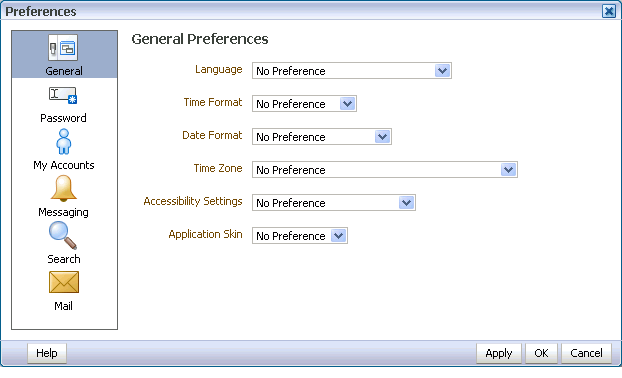This screenshot has width=622, height=378.
Task: Expand the Application Skin dropdown arrow
Action: pos(338,236)
